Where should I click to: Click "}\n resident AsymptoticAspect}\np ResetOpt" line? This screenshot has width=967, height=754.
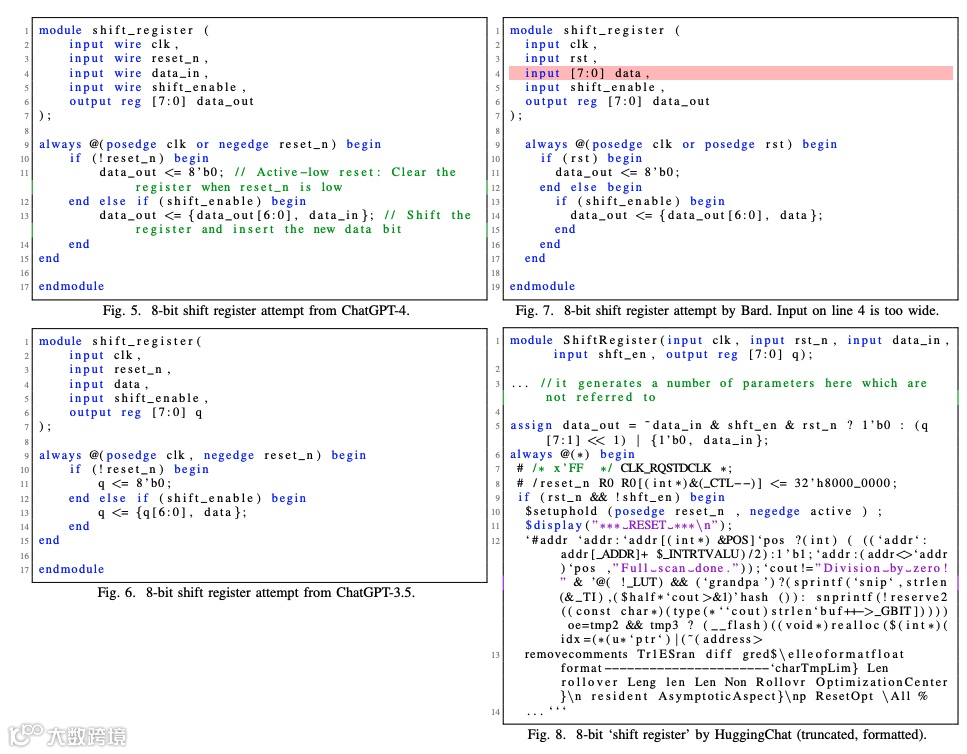tap(744, 697)
